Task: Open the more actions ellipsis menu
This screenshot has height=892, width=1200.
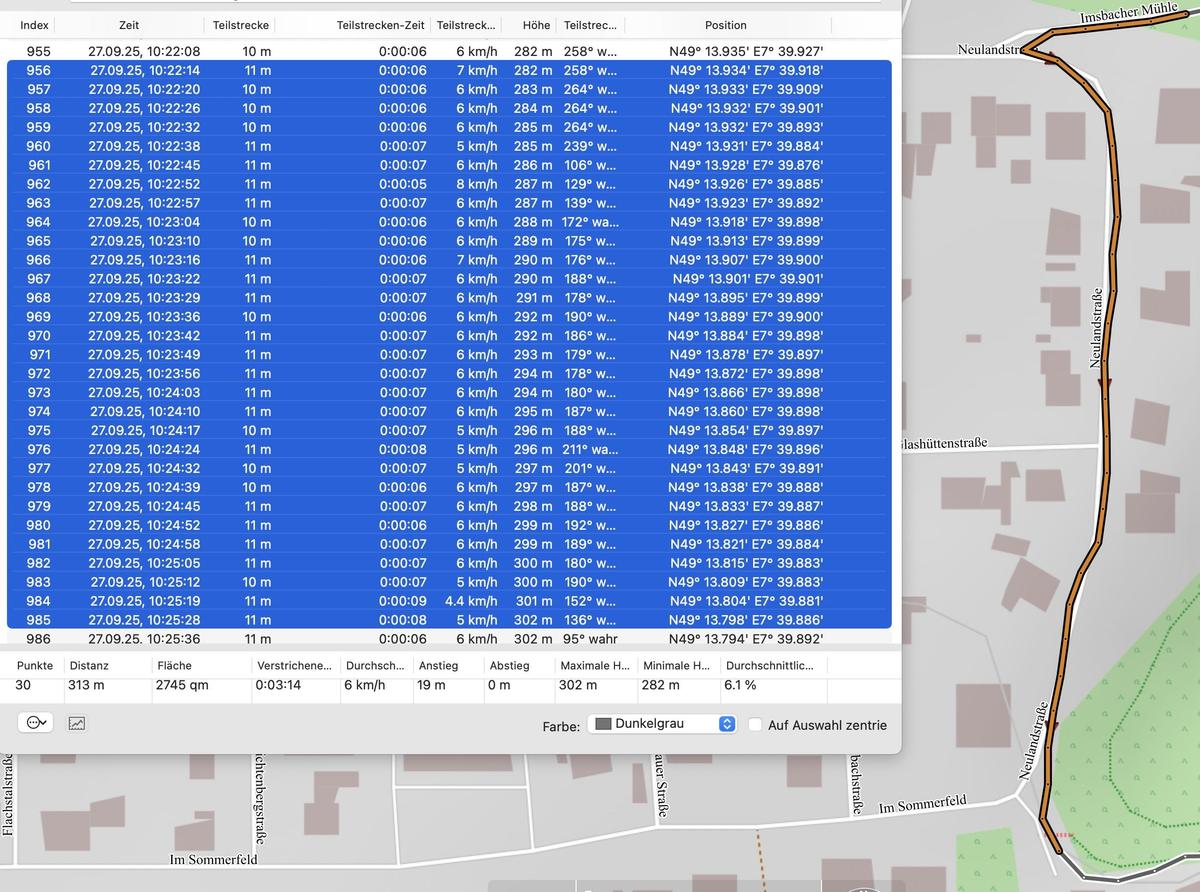Action: 37,723
